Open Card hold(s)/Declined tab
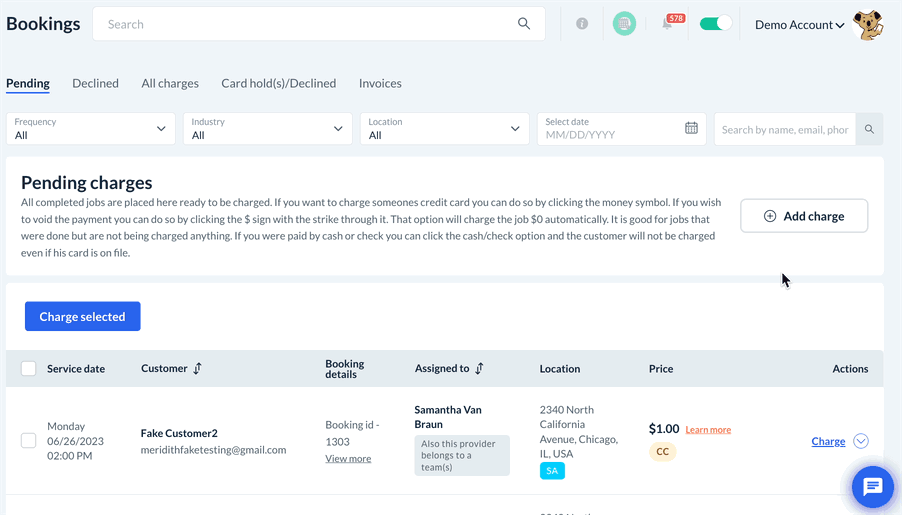The image size is (902, 515). [x=278, y=83]
